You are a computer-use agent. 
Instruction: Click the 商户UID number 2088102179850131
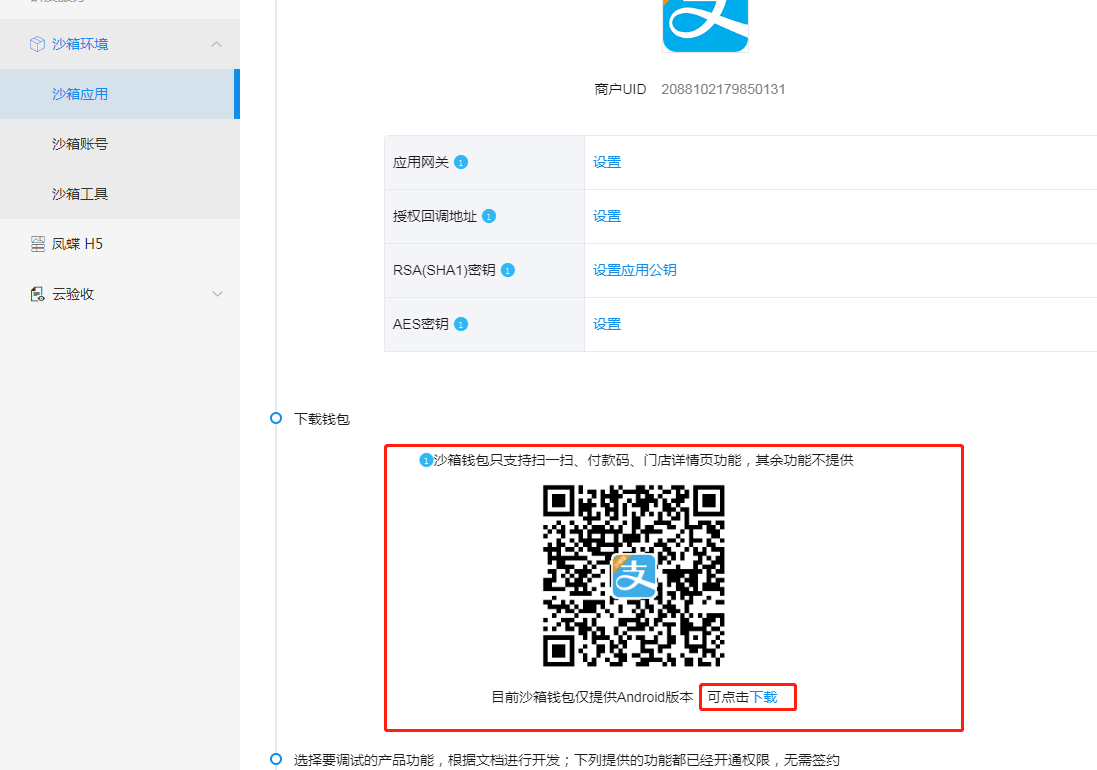(x=723, y=90)
